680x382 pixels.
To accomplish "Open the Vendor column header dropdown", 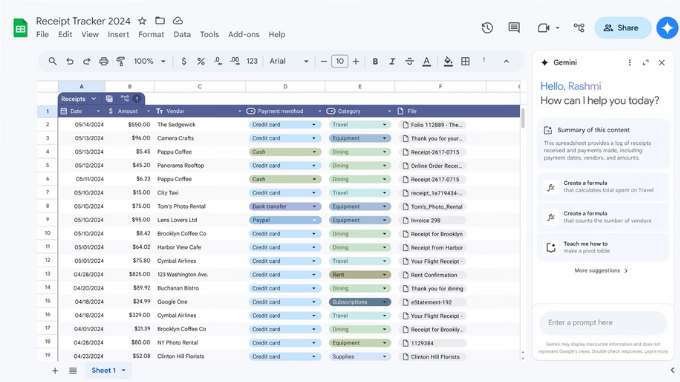I will tap(239, 111).
